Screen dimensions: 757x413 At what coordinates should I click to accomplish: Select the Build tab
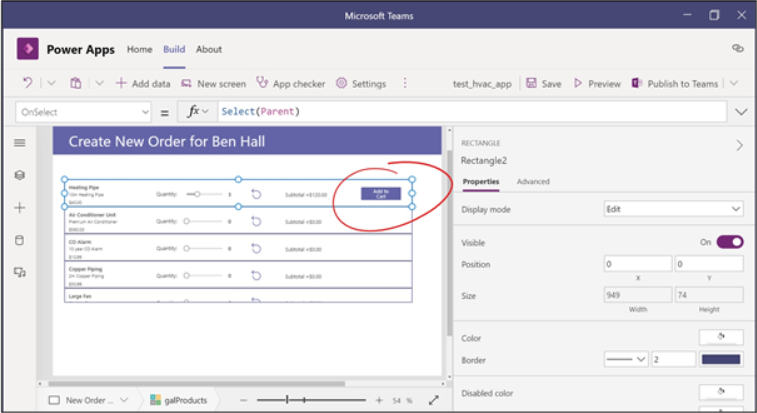[x=174, y=49]
